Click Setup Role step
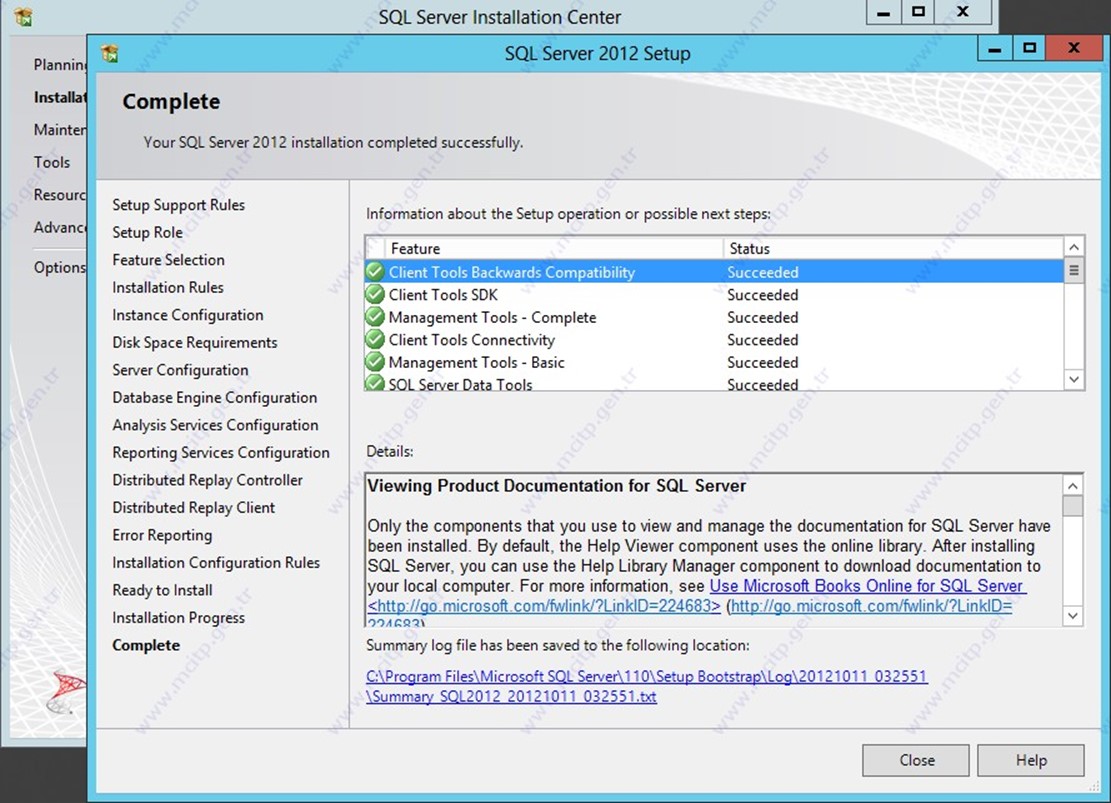Viewport: 1111px width, 803px height. 147,232
